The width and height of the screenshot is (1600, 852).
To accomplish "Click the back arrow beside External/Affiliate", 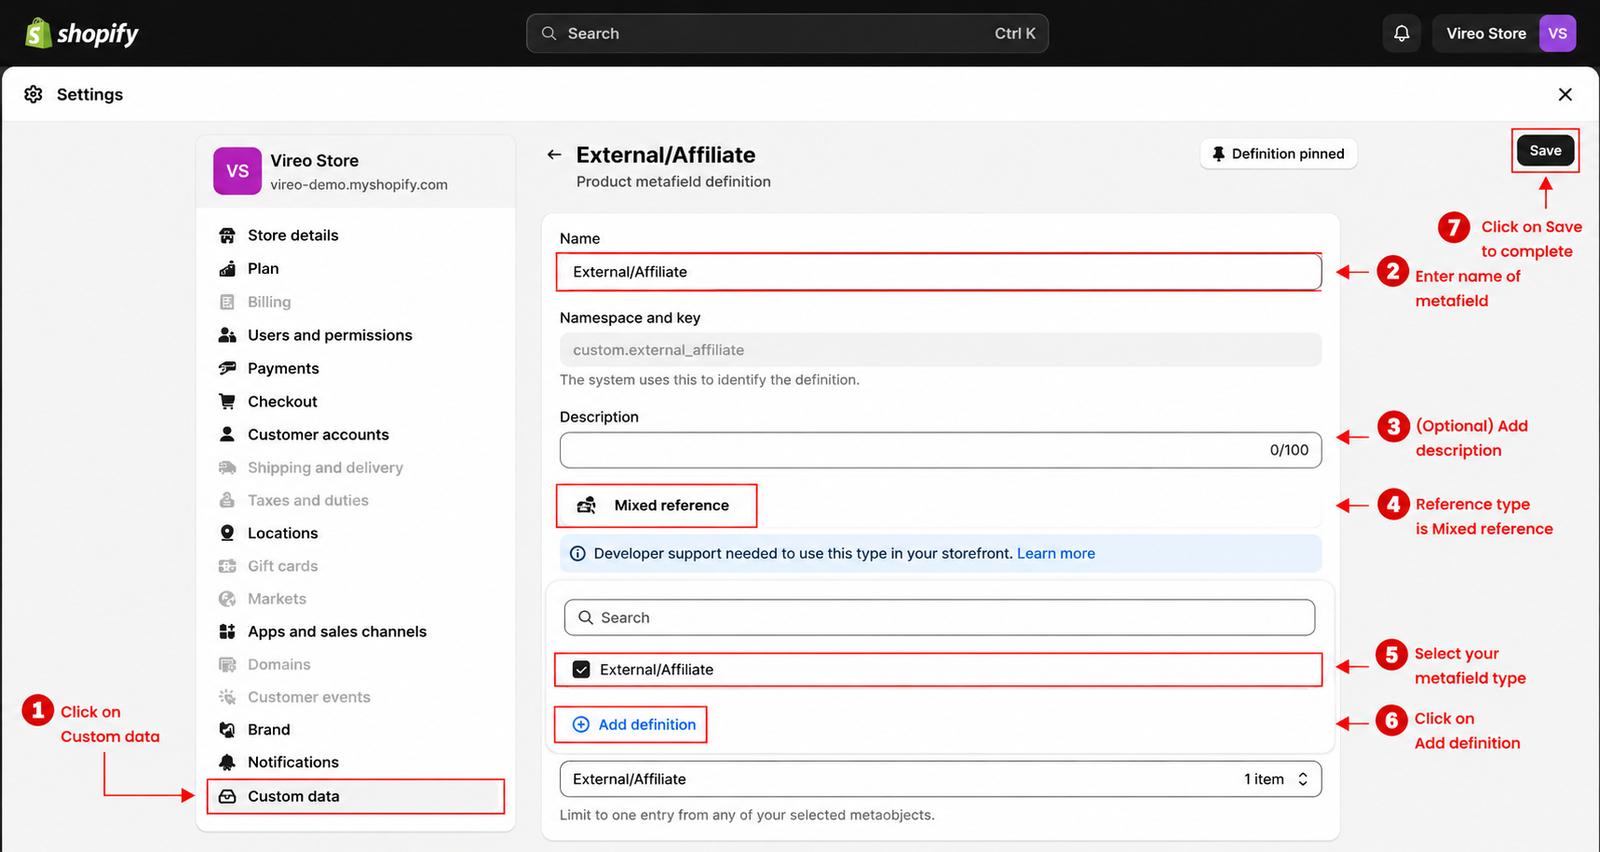I will 554,155.
